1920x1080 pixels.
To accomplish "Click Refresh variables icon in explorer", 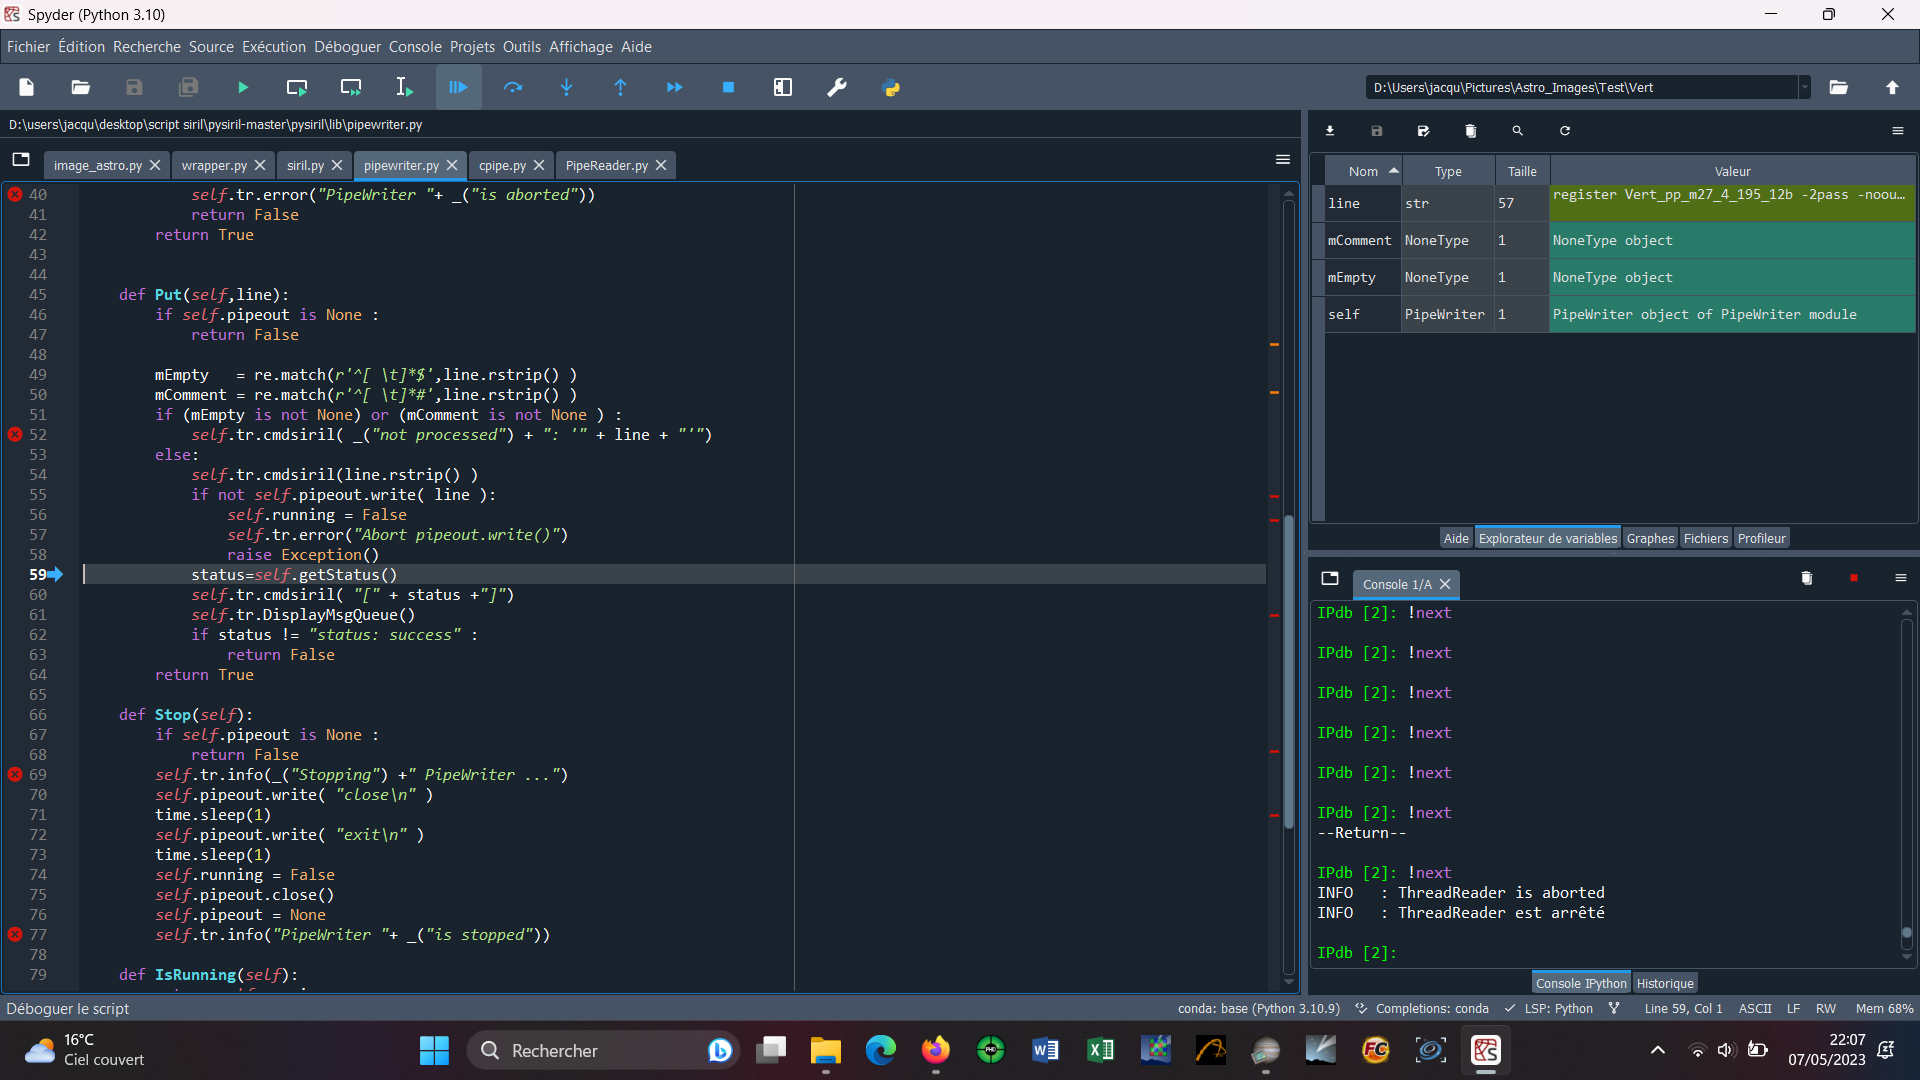I will [1565, 131].
